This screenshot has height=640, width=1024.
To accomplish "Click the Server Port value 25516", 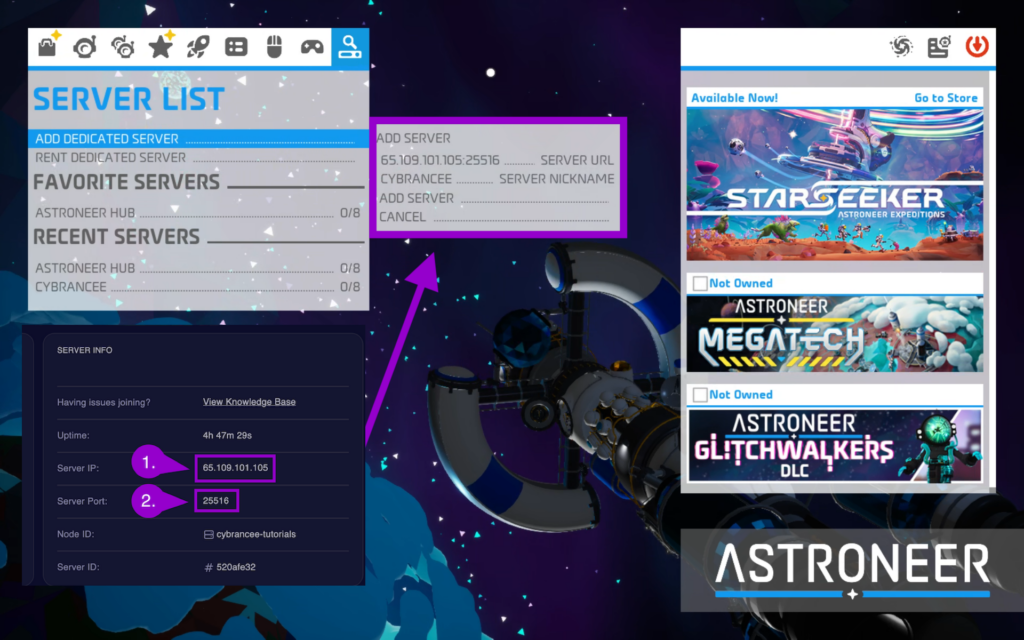I will 216,501.
